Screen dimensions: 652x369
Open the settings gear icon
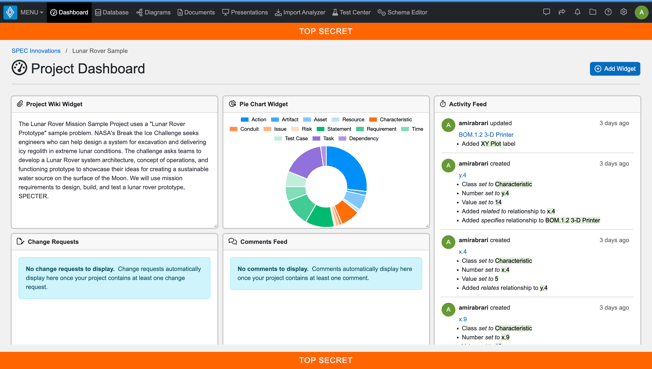click(623, 12)
